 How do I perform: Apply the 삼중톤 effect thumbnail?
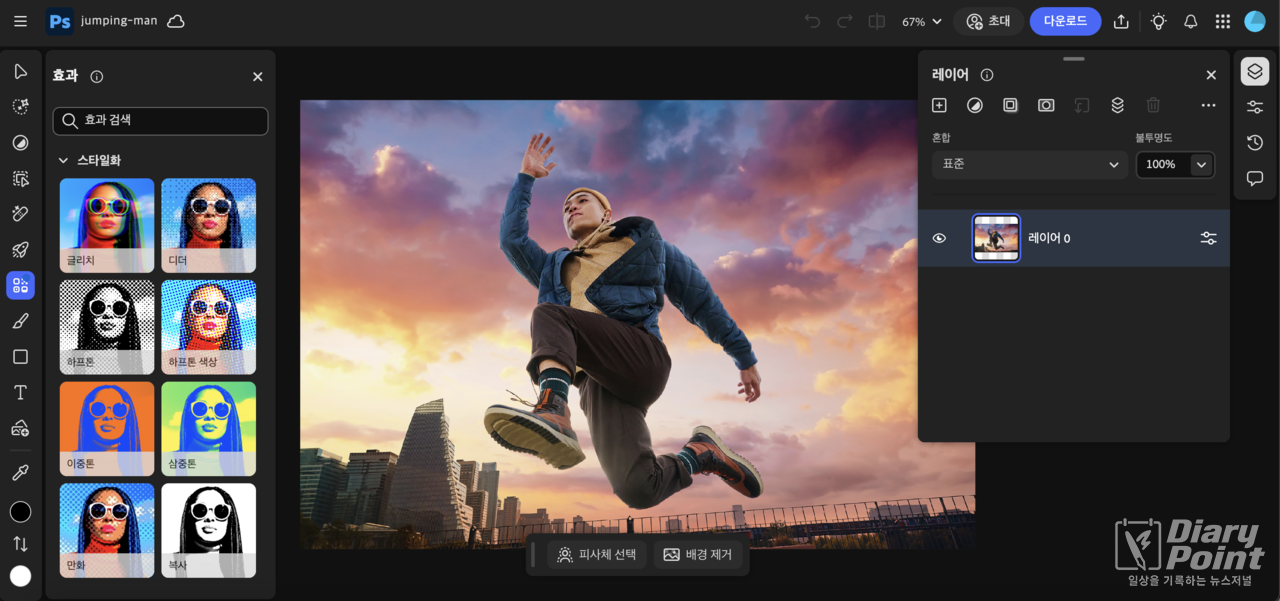pyautogui.click(x=208, y=429)
